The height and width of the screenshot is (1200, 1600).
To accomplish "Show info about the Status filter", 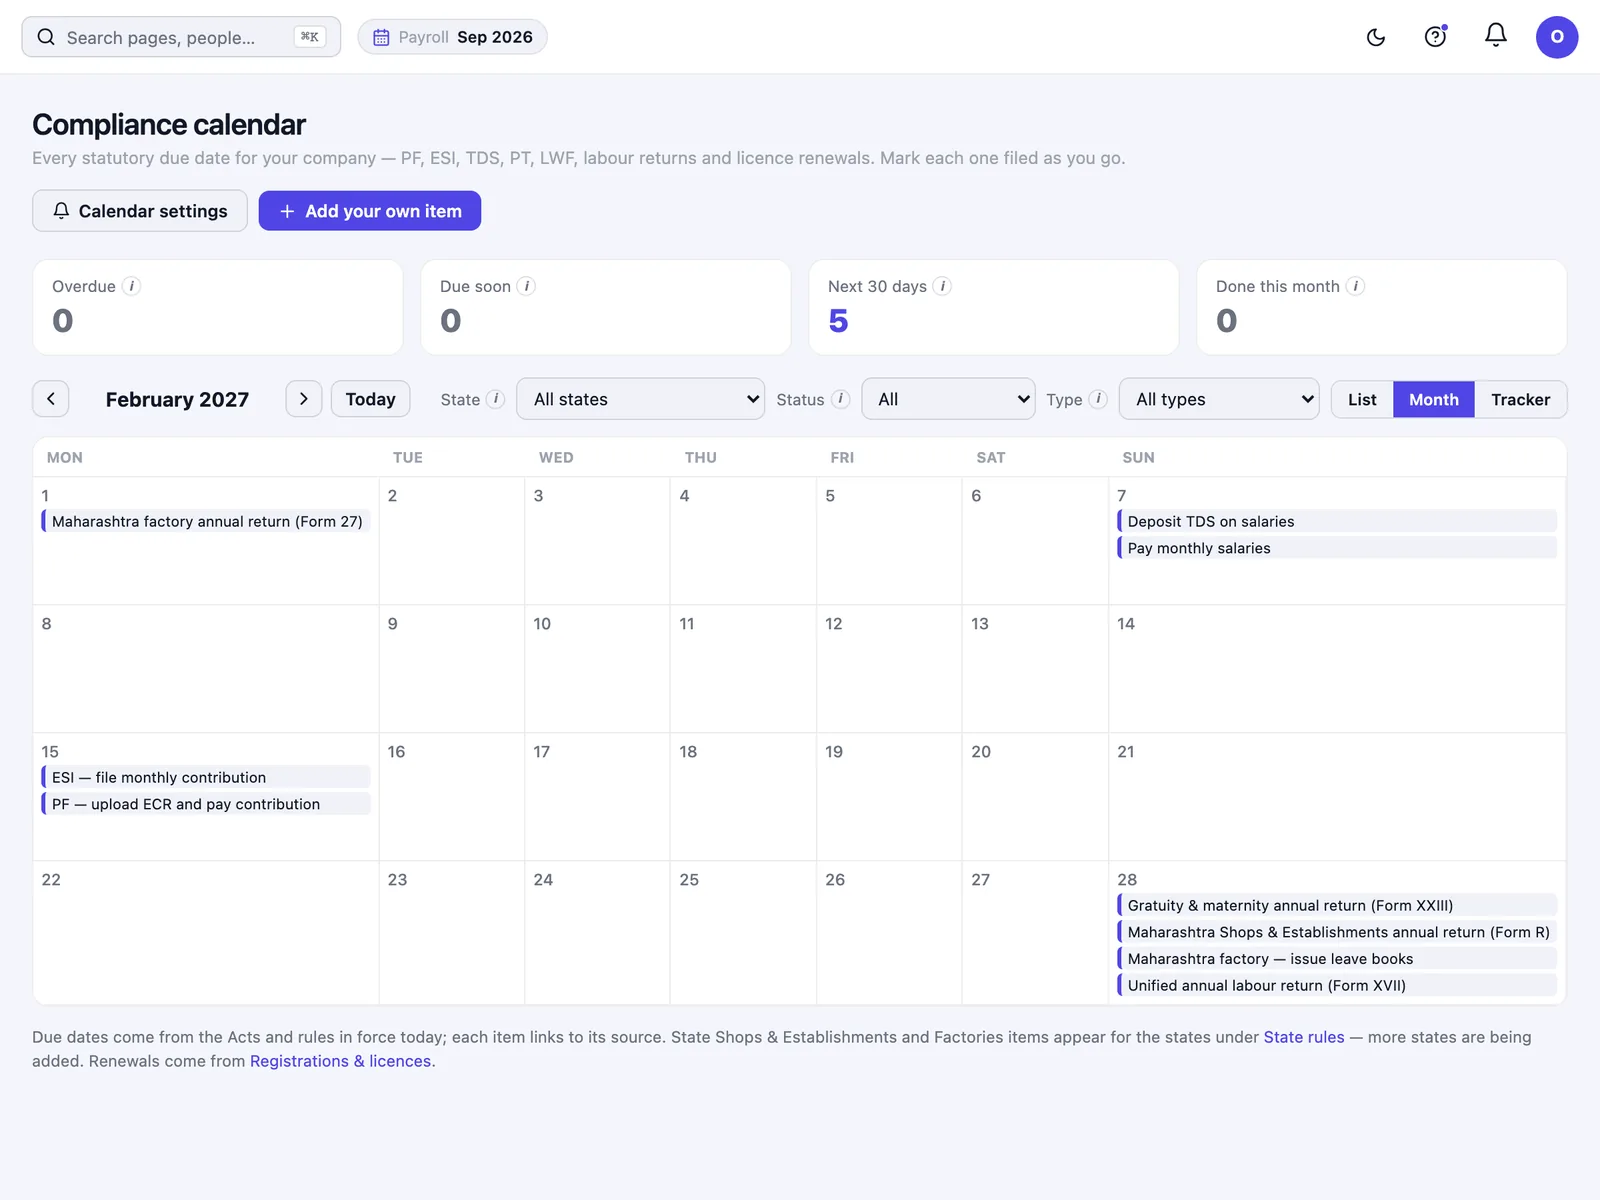I will pyautogui.click(x=840, y=399).
